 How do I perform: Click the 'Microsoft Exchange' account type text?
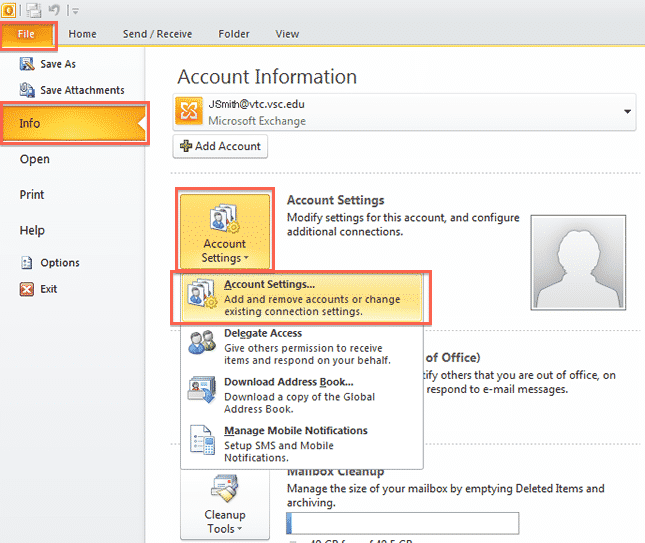point(257,121)
